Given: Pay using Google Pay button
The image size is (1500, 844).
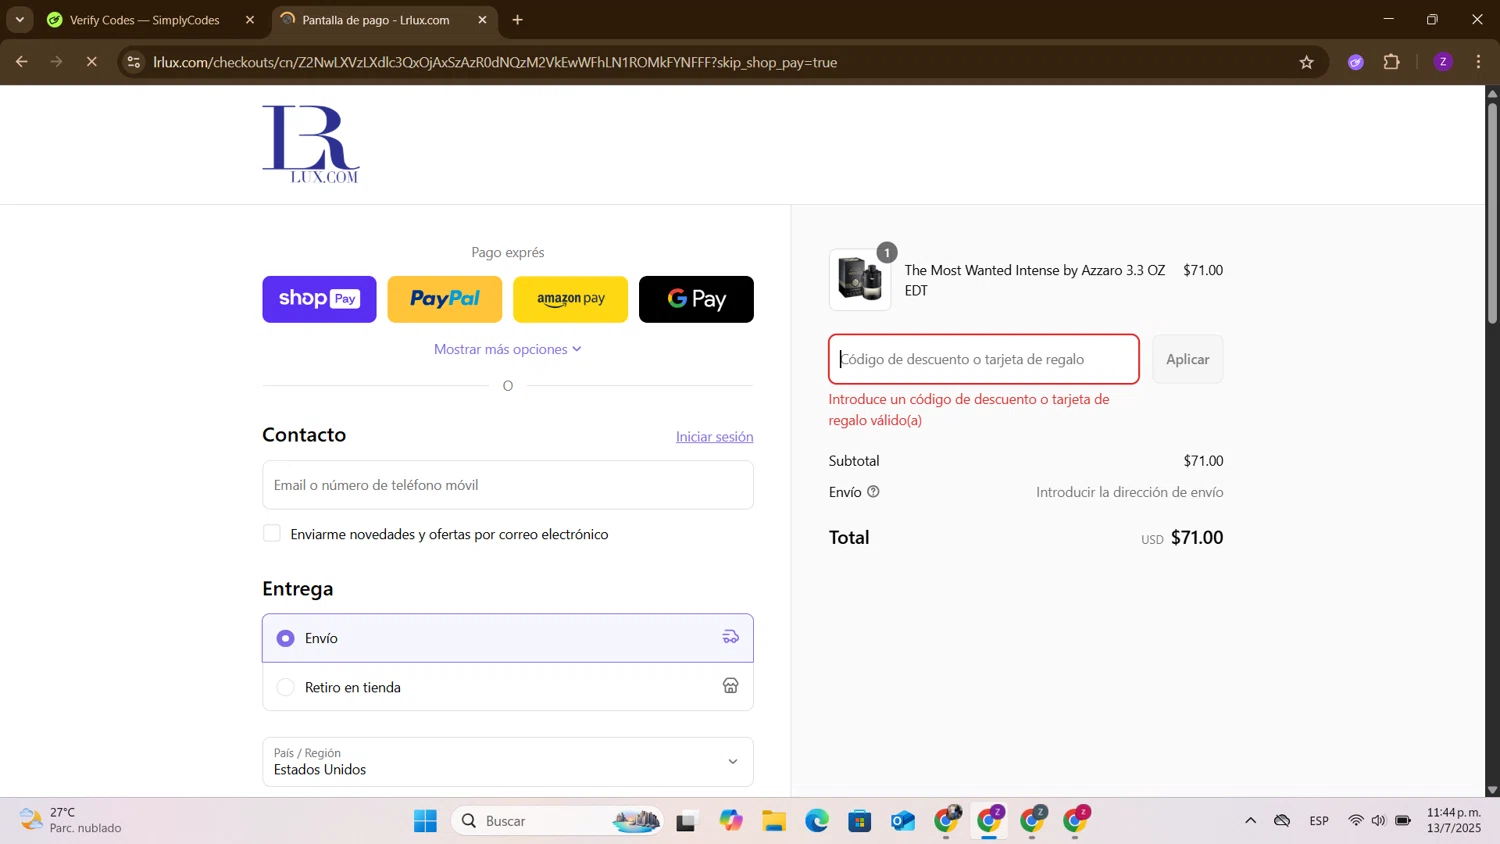Looking at the screenshot, I should pos(696,299).
